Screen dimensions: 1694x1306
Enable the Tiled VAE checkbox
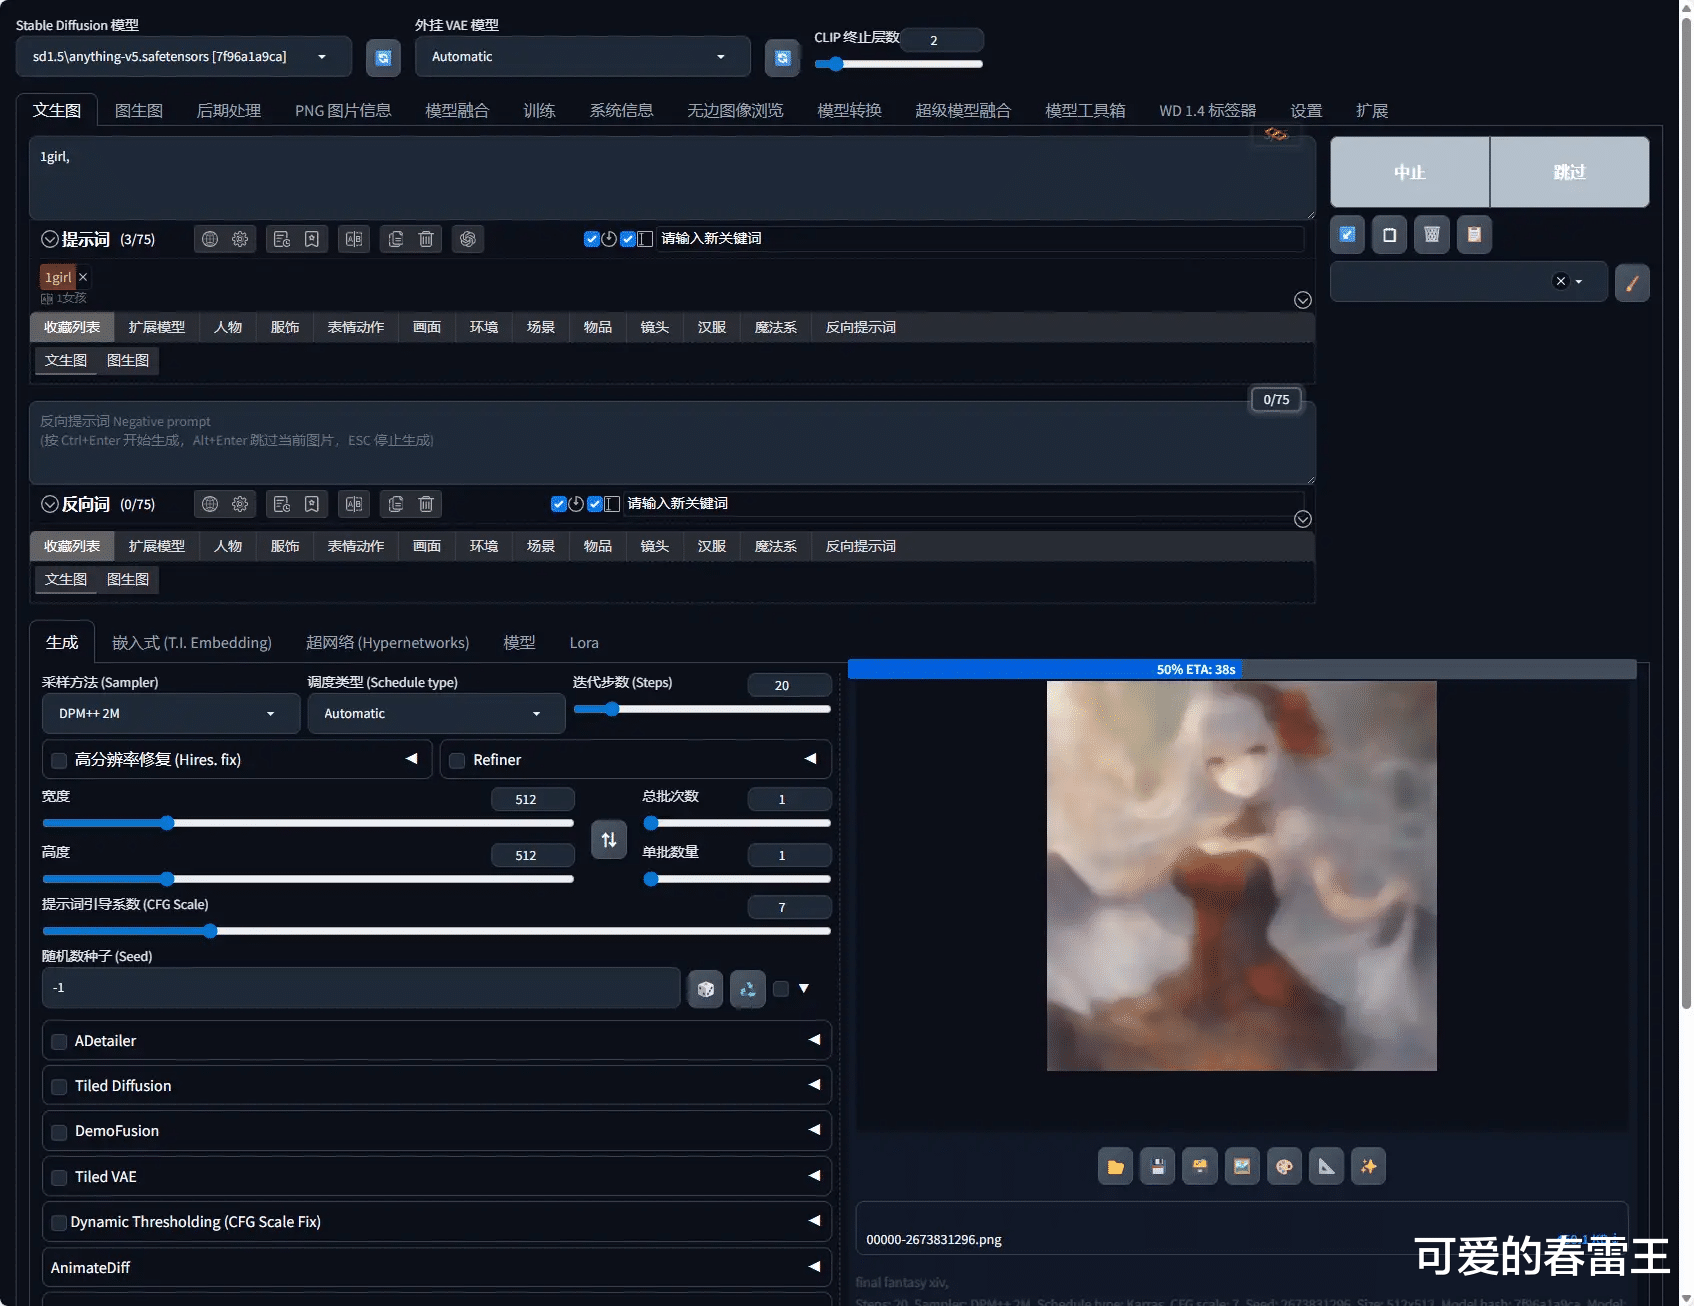(x=59, y=1178)
